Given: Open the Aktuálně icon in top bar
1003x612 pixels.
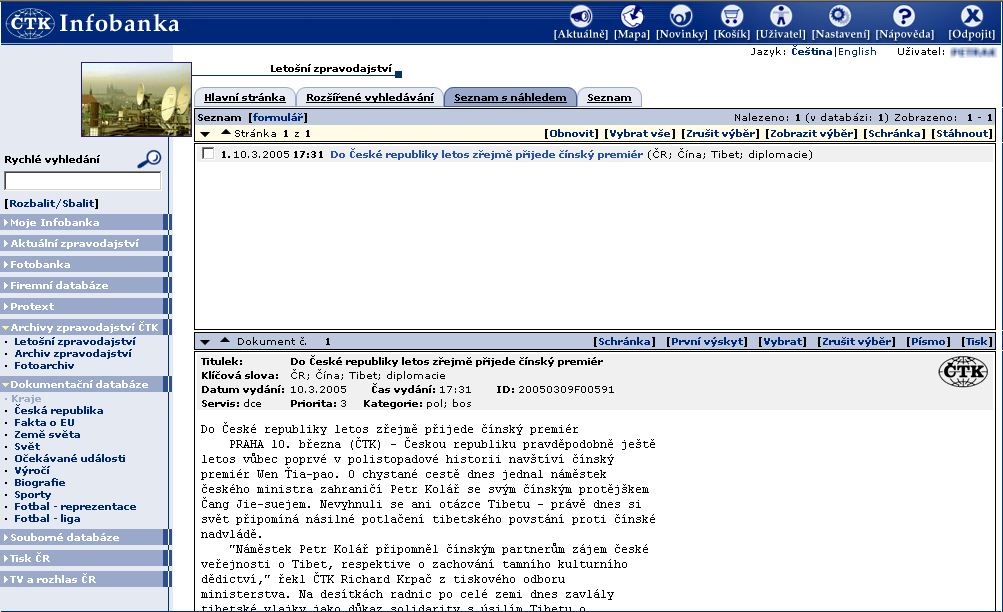Looking at the screenshot, I should [581, 17].
